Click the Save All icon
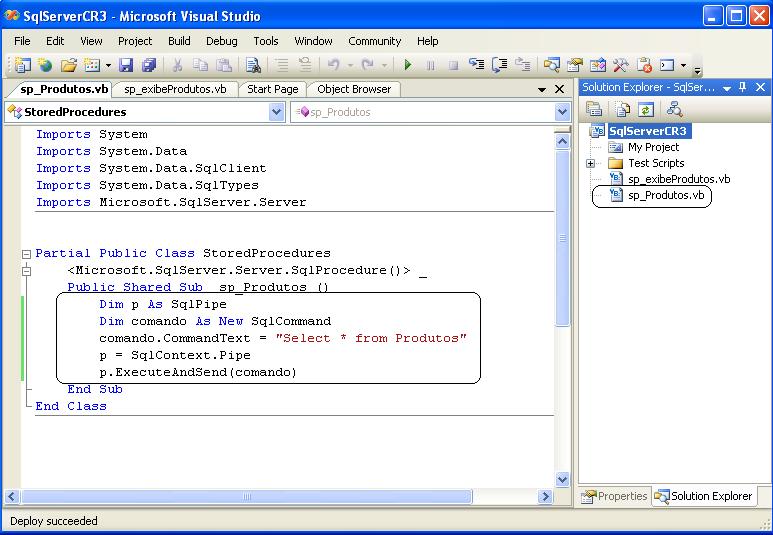The height and width of the screenshot is (535, 773). click(149, 65)
